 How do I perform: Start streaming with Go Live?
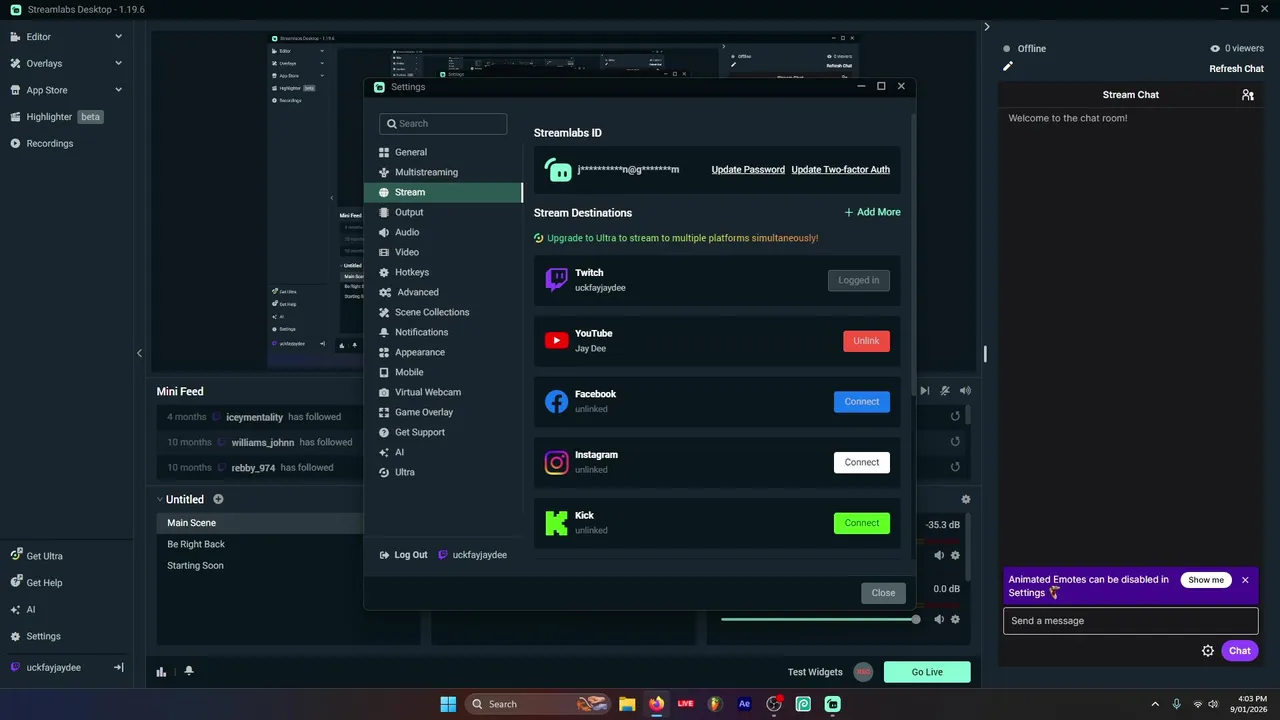click(927, 672)
